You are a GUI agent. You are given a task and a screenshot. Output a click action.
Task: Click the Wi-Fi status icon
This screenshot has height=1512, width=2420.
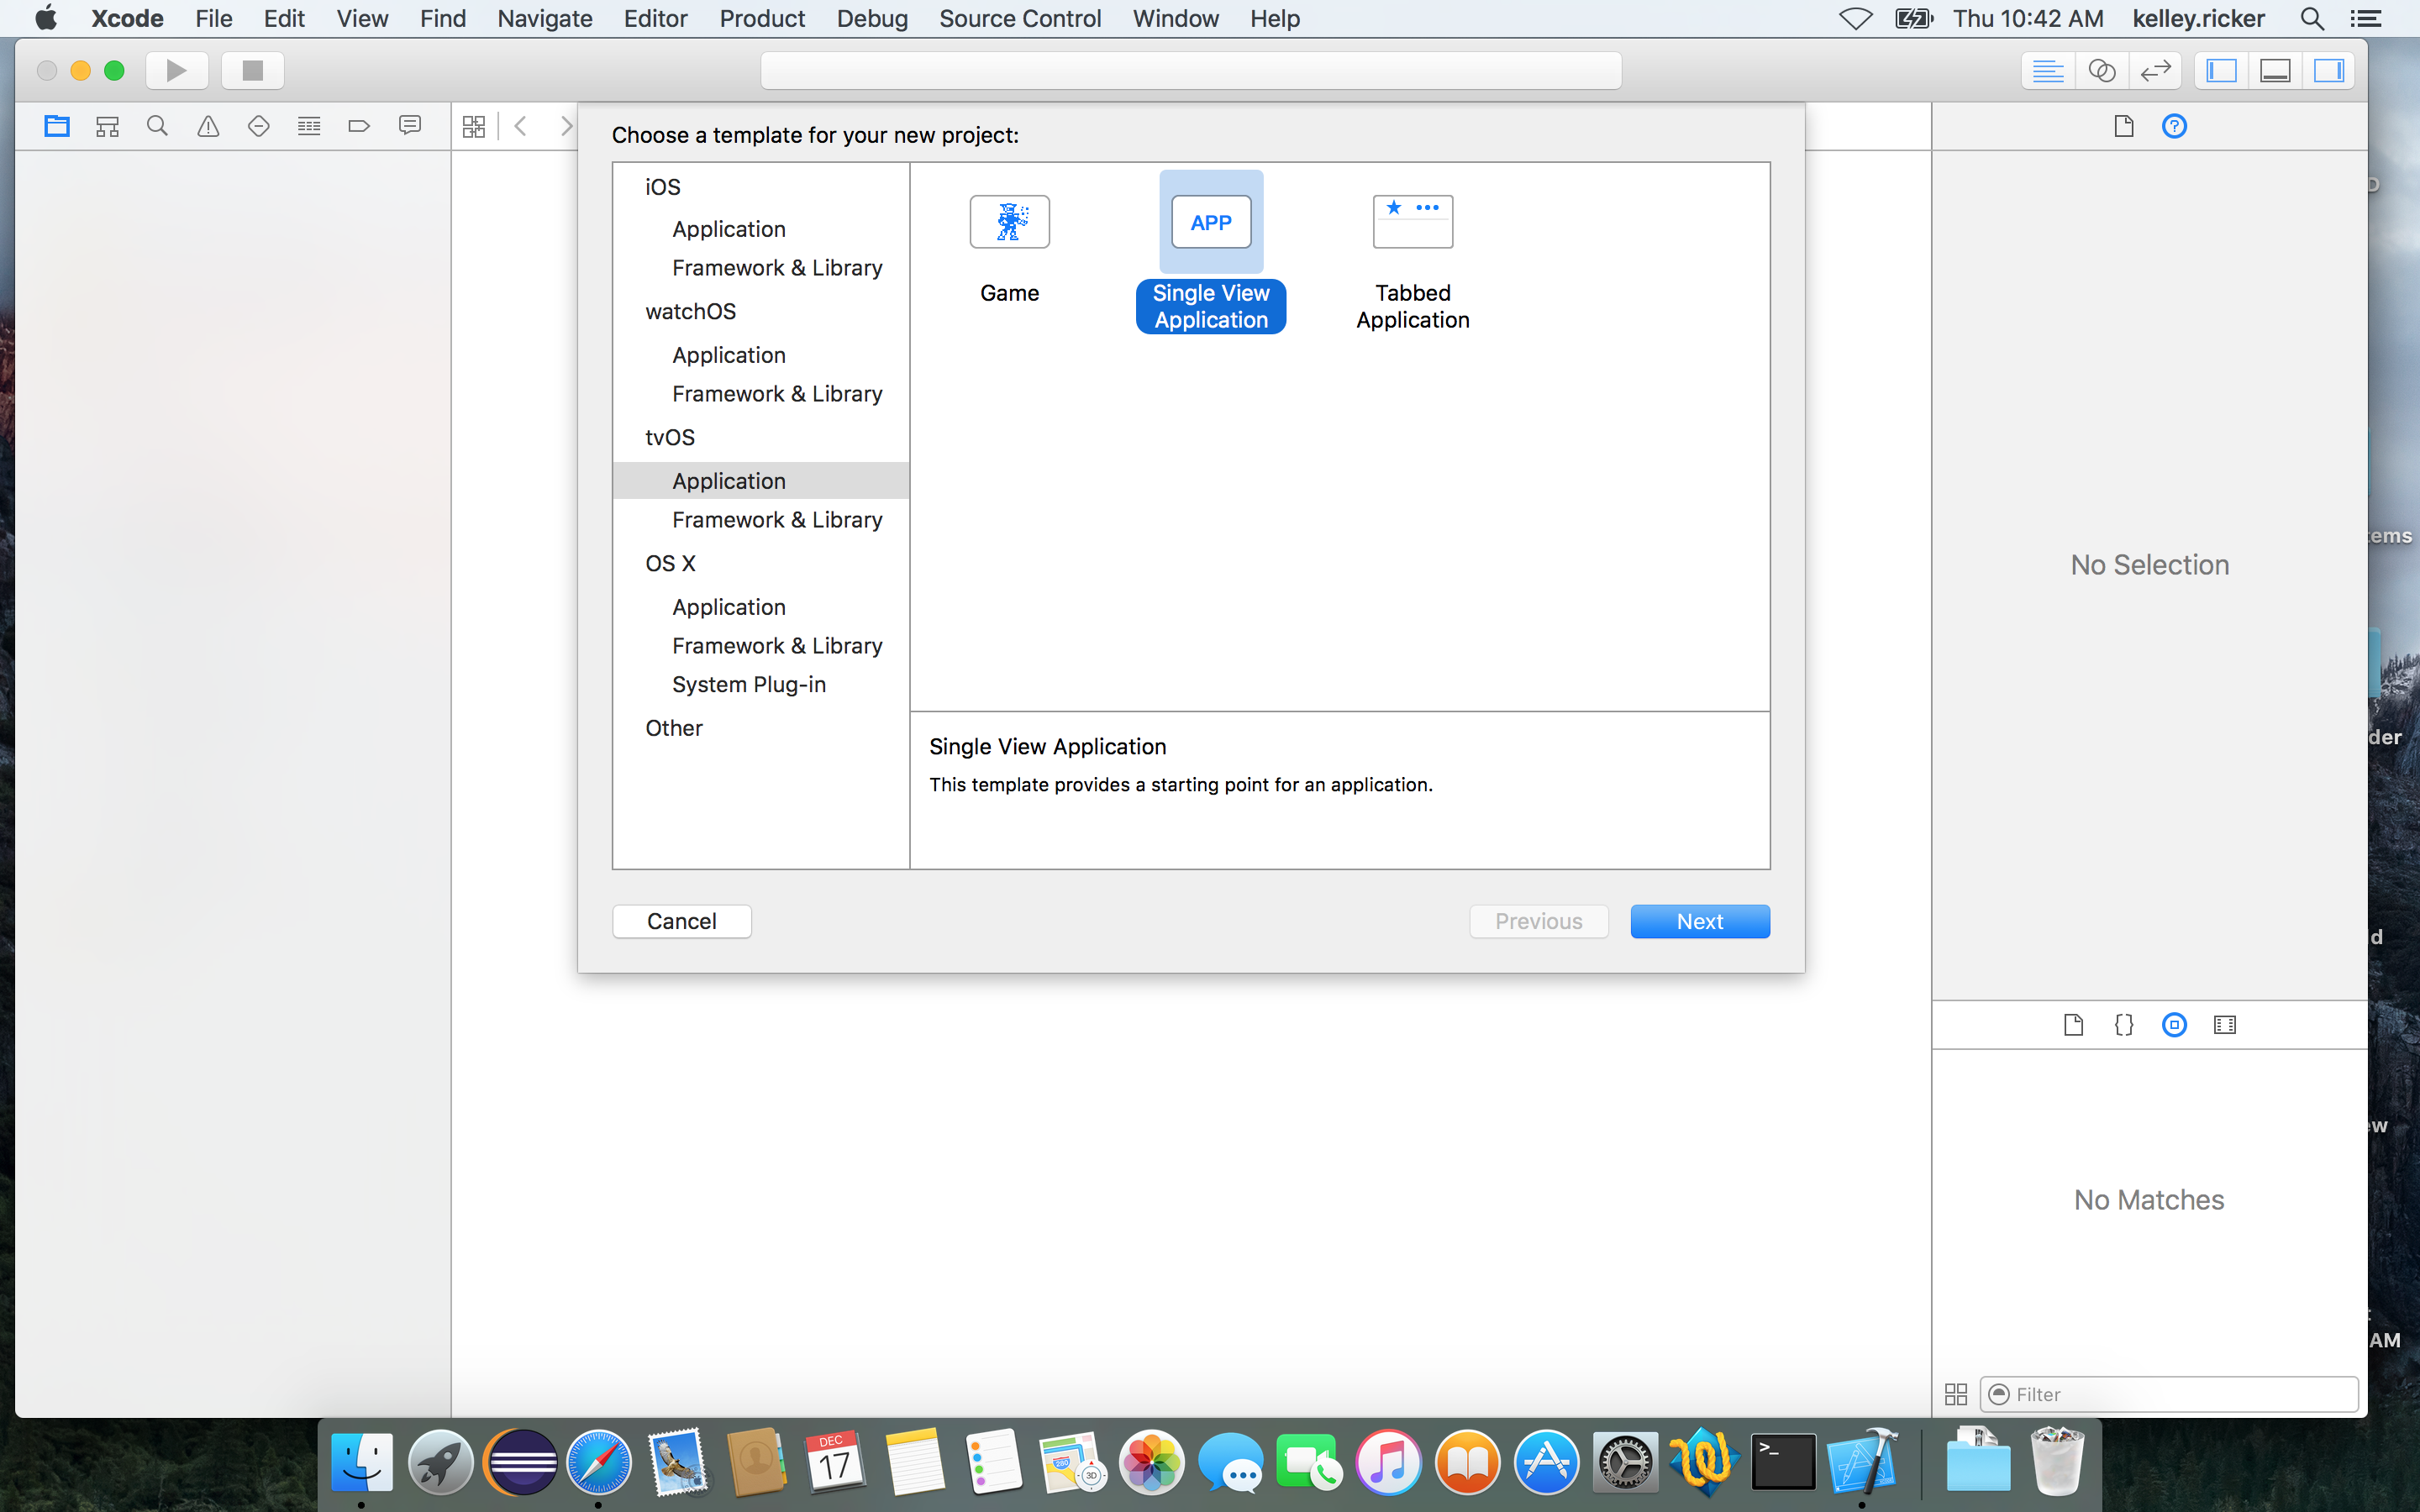pyautogui.click(x=1856, y=18)
